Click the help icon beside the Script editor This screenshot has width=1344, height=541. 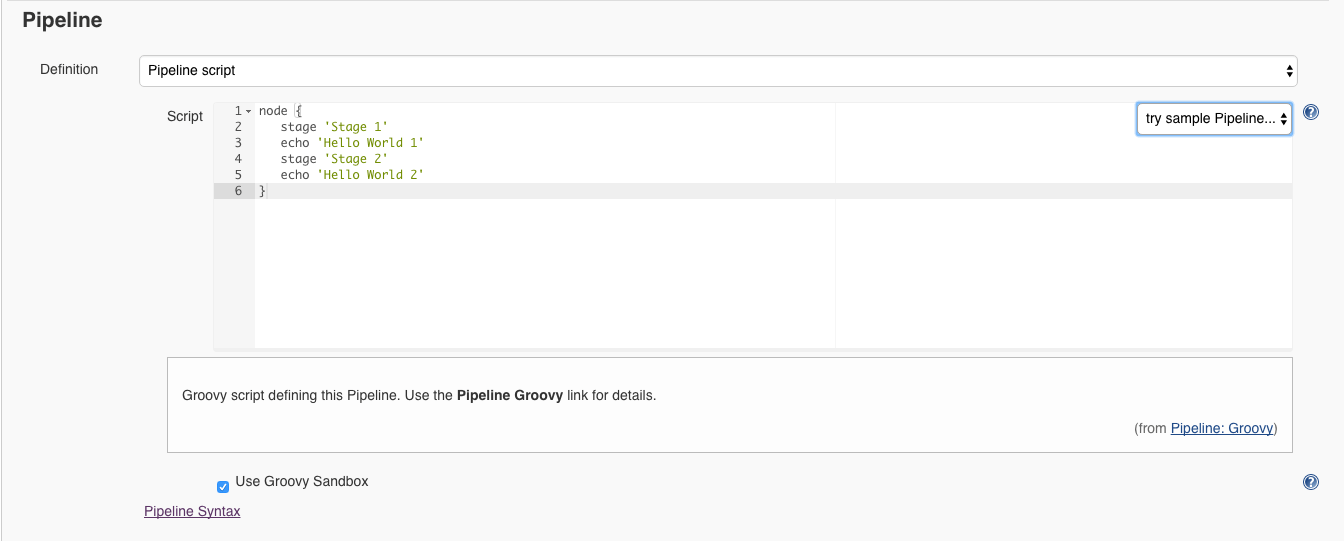(x=1311, y=113)
